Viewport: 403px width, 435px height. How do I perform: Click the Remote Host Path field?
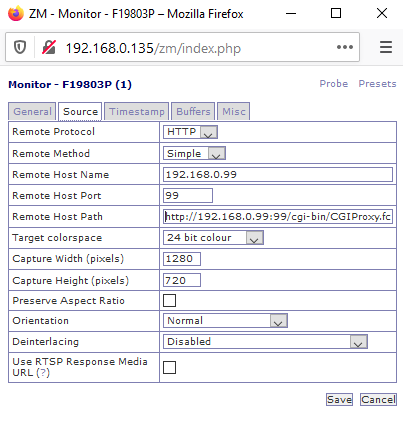278,217
